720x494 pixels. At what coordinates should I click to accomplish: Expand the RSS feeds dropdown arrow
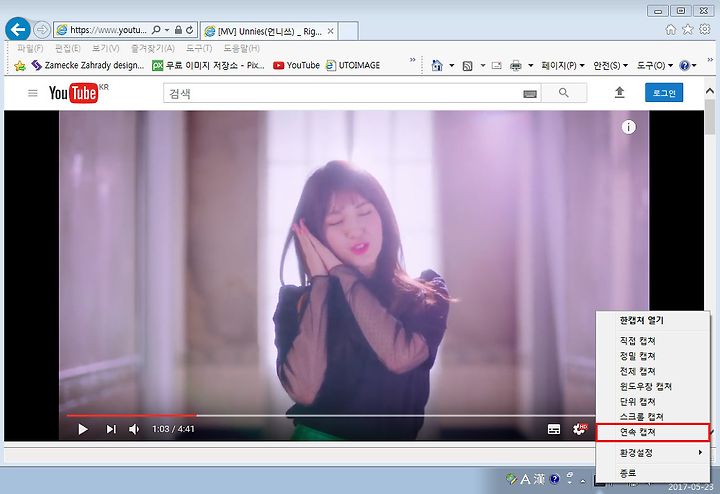tap(483, 66)
